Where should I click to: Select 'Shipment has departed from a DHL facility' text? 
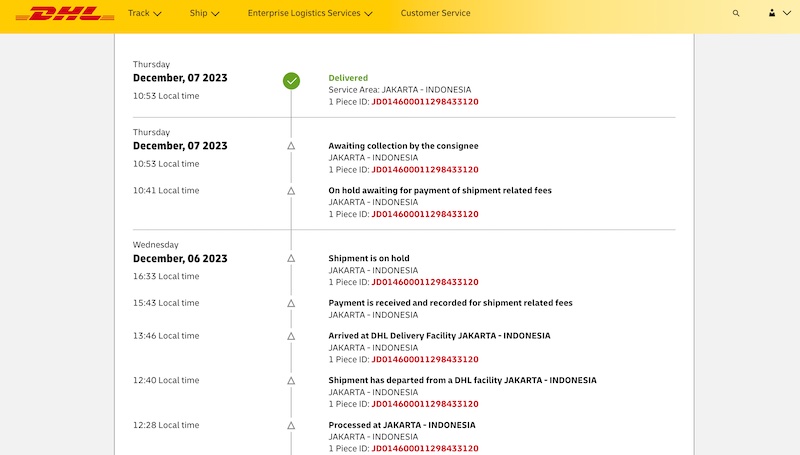(x=462, y=380)
